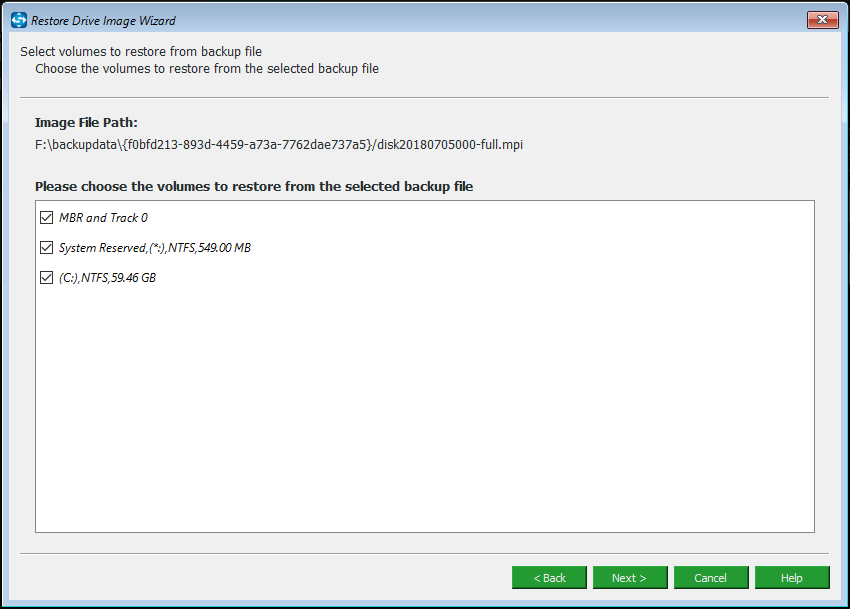Cancel the restore wizard
This screenshot has height=609, width=850.
[x=711, y=578]
